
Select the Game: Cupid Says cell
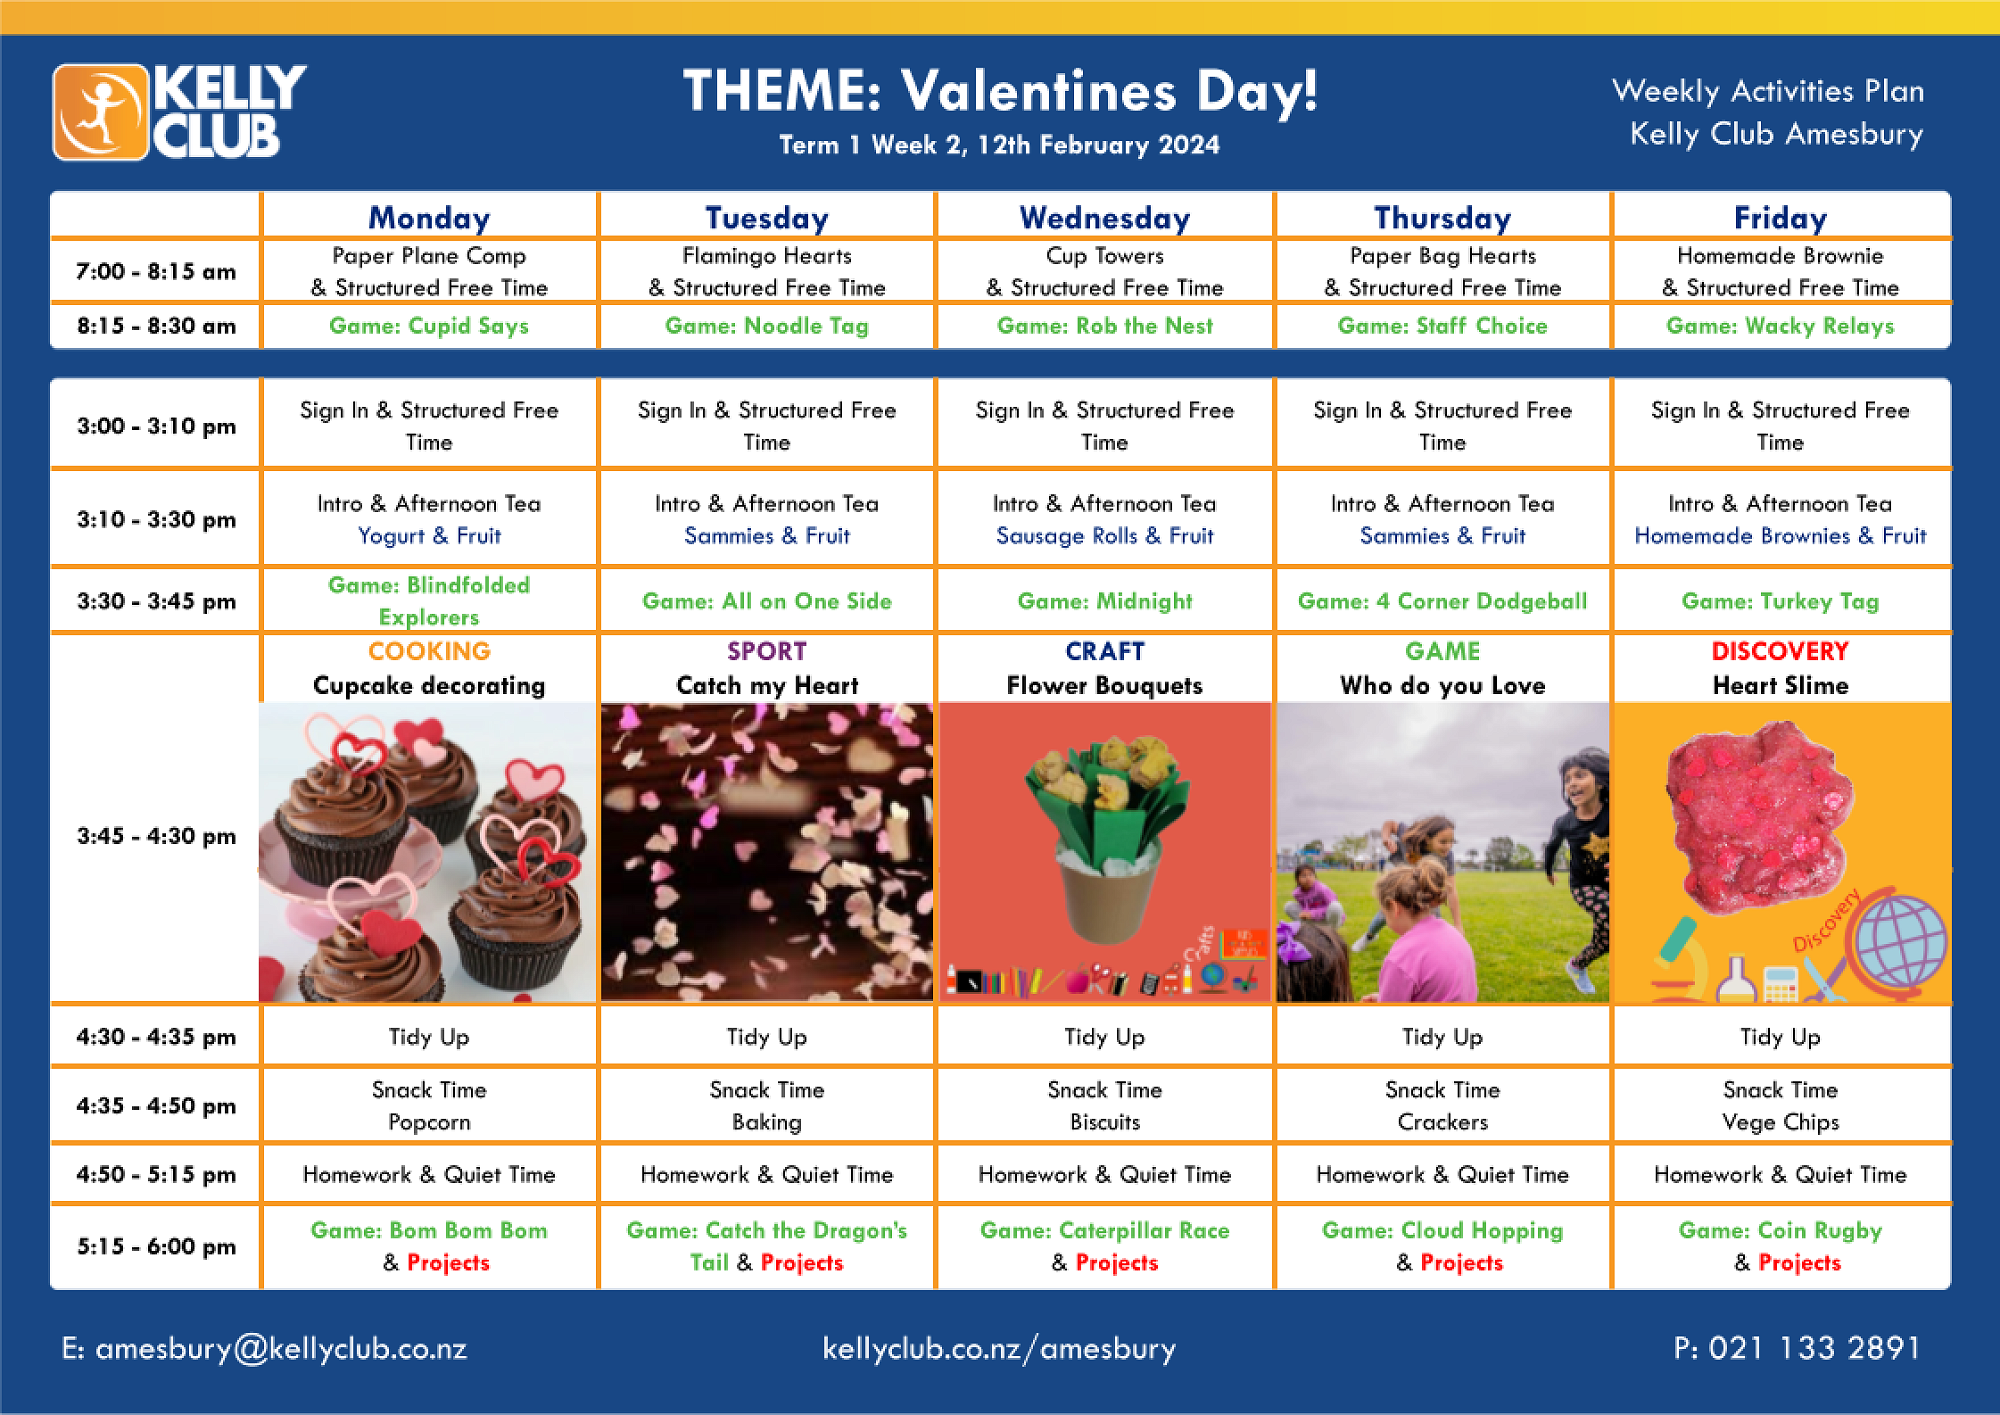coord(429,326)
